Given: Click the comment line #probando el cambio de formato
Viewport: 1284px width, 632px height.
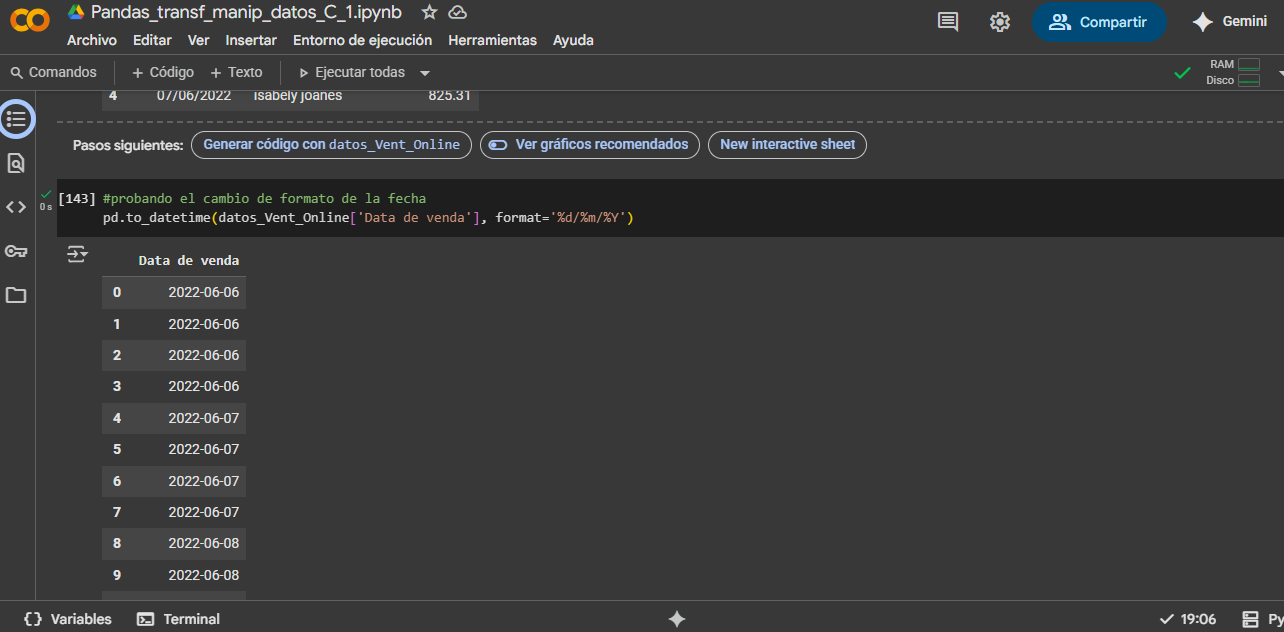Looking at the screenshot, I should click(264, 198).
